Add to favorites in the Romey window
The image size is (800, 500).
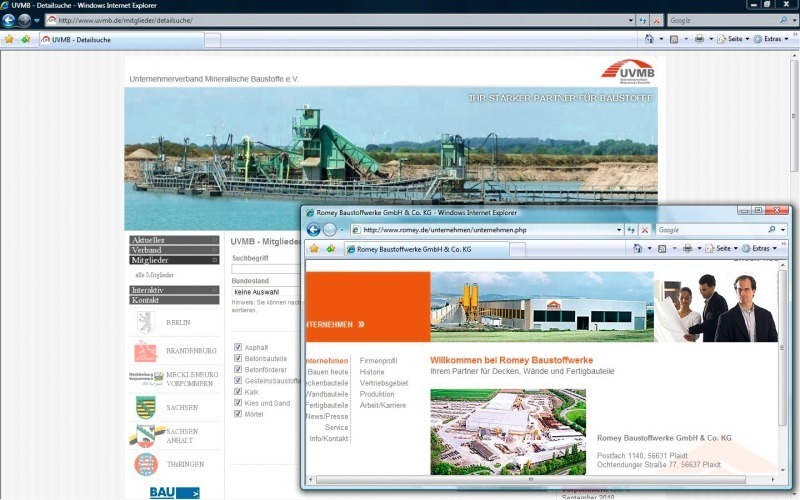pos(331,248)
